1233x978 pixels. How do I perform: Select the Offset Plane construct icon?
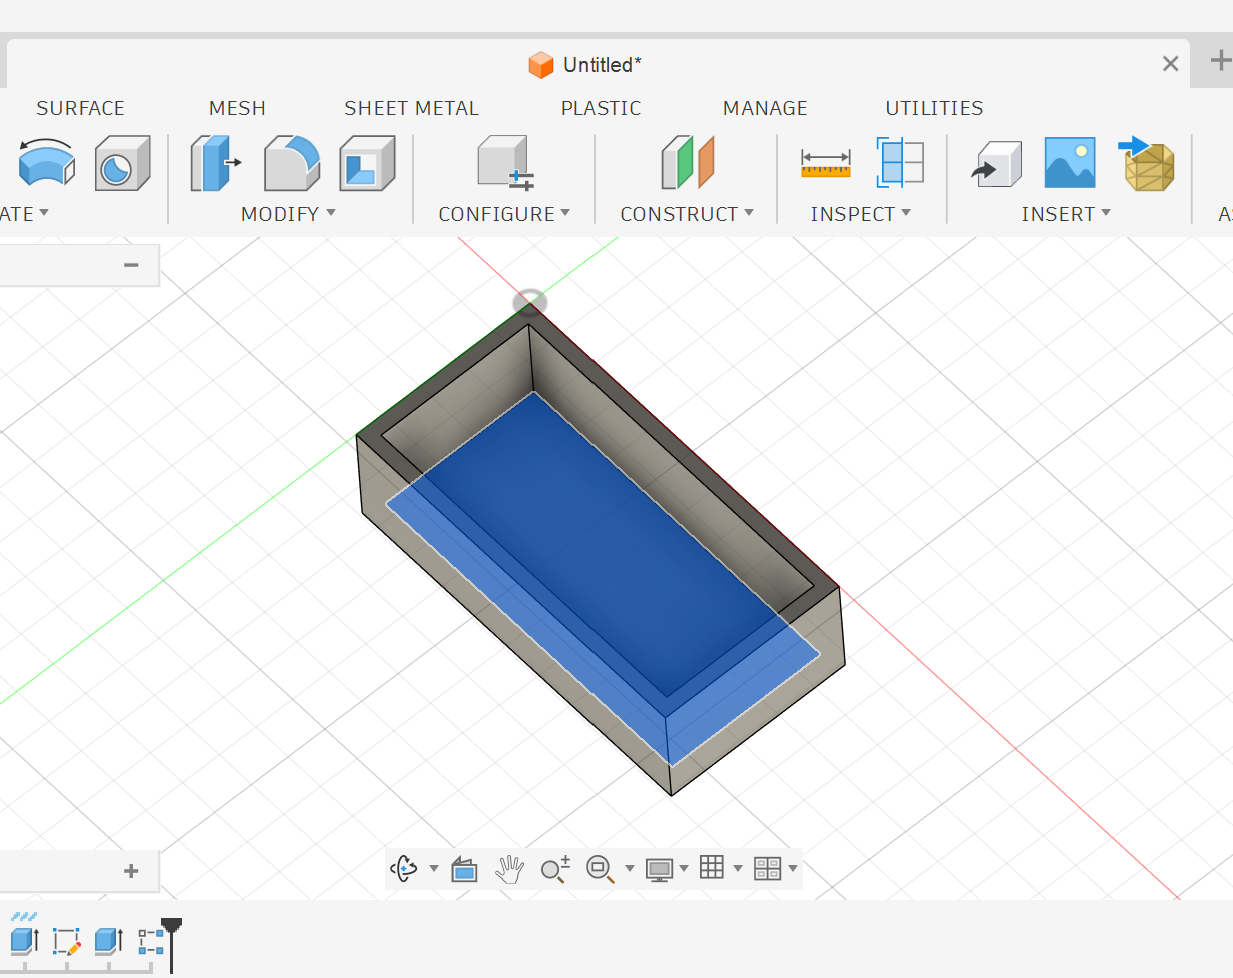point(687,162)
